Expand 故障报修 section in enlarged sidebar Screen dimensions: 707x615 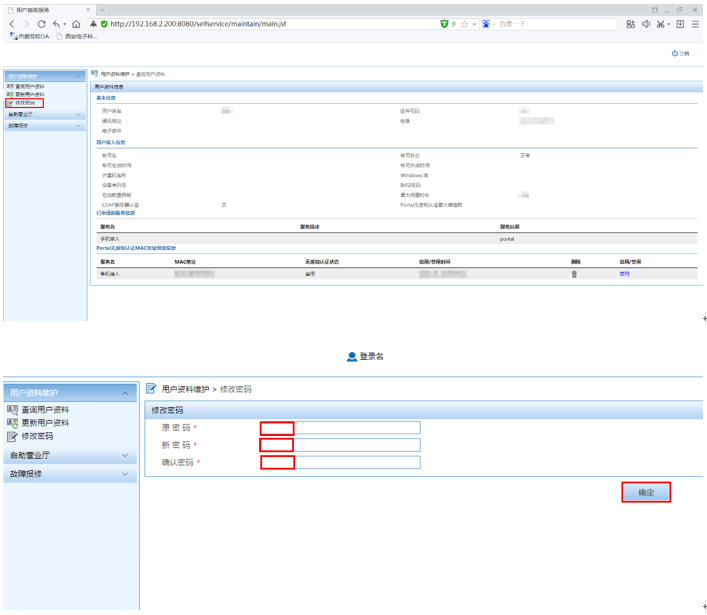pos(69,474)
